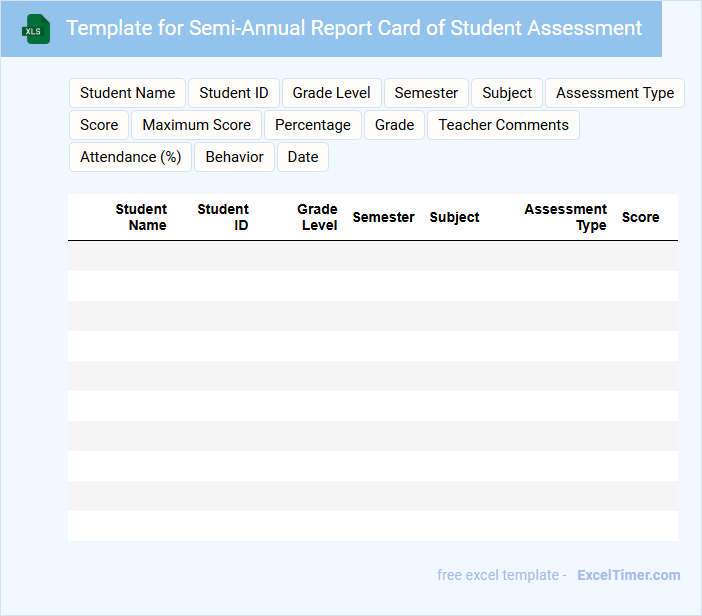Screen dimensions: 702x616
Task: Click the Student Name column header
Action: click(141, 217)
